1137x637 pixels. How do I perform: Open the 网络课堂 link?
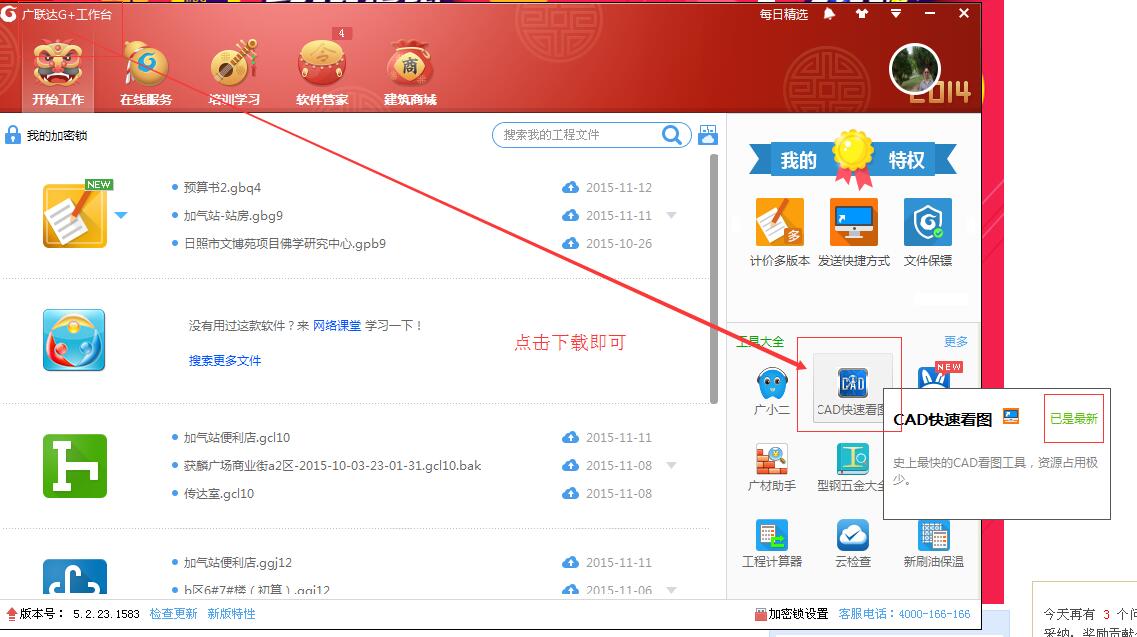336,326
